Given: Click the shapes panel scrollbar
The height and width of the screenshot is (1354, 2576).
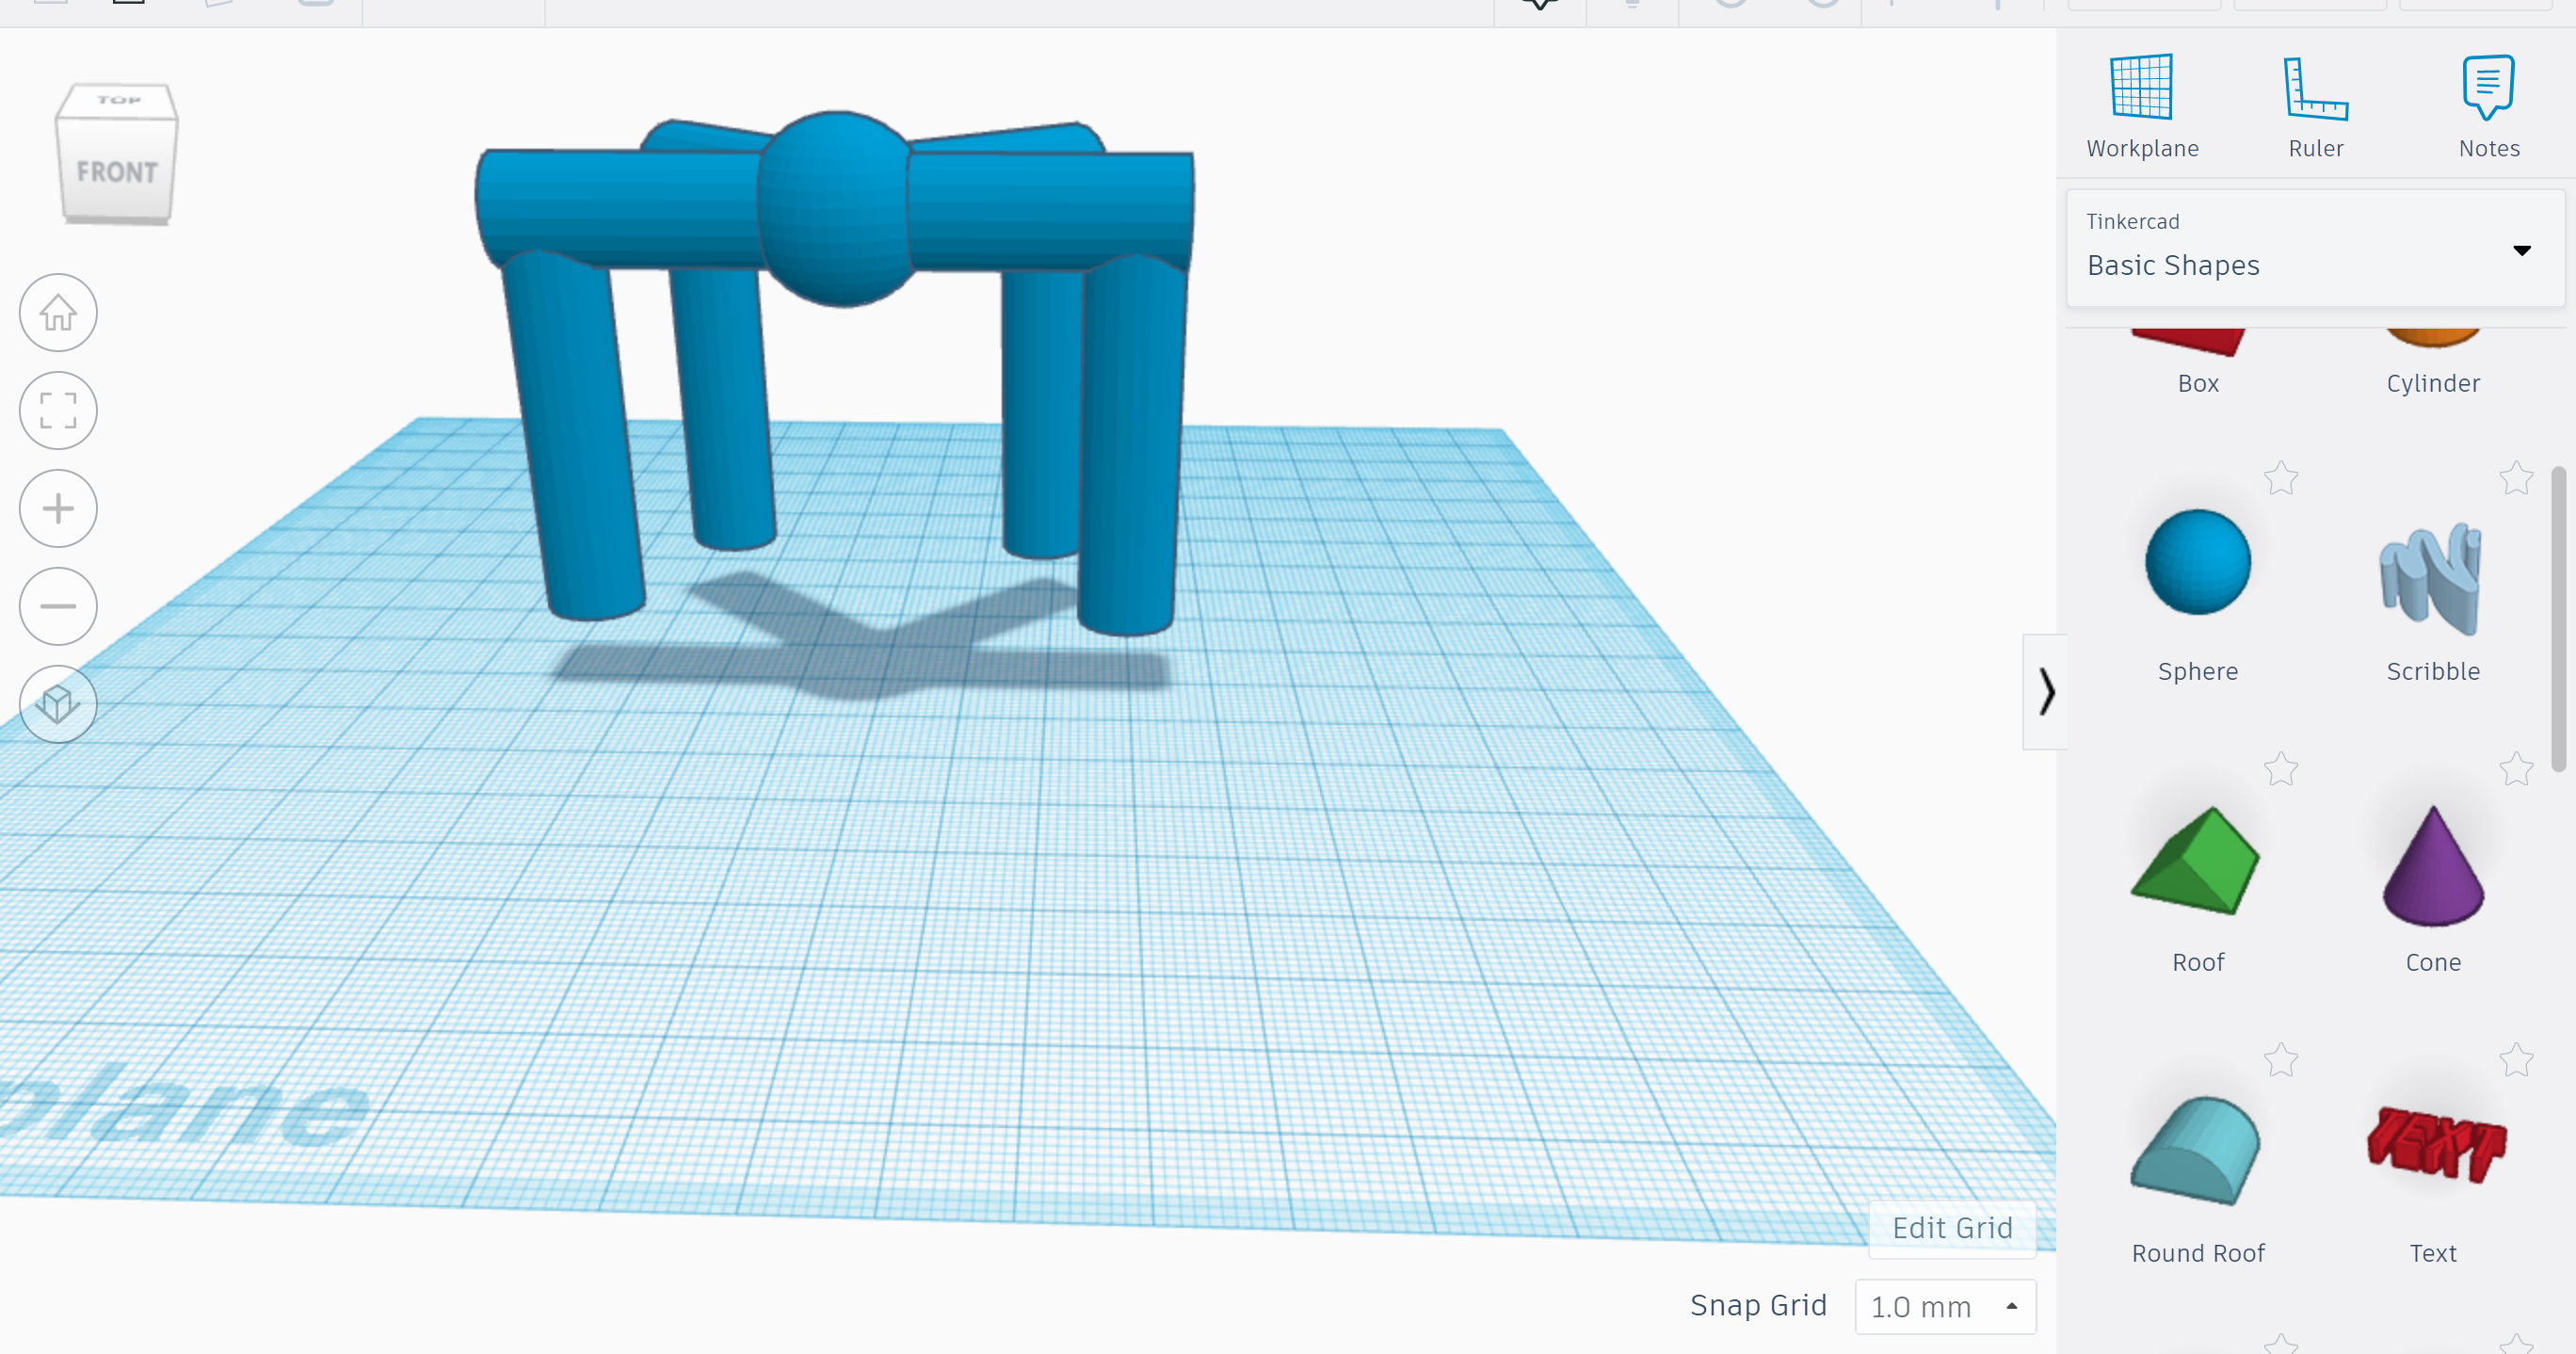Looking at the screenshot, I should (2559, 620).
